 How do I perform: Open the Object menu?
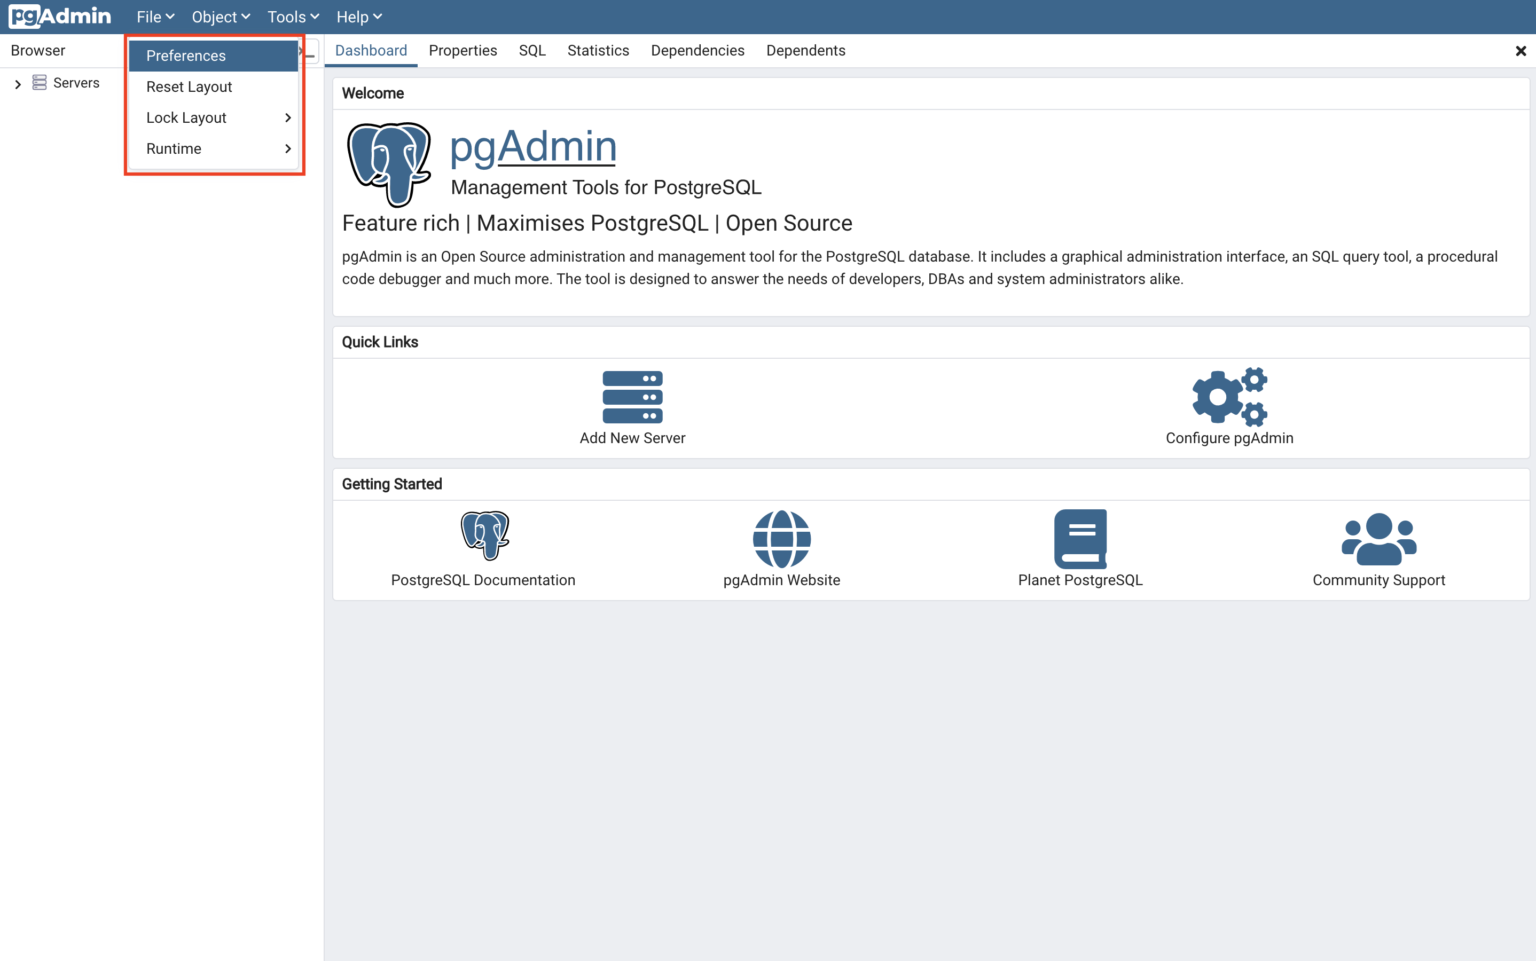tap(221, 17)
